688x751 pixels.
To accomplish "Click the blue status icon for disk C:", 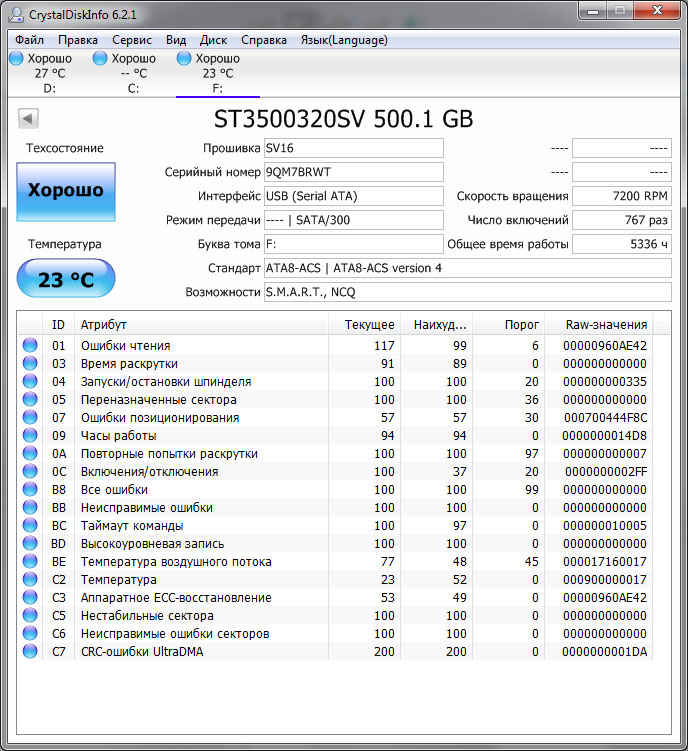I will (100, 58).
